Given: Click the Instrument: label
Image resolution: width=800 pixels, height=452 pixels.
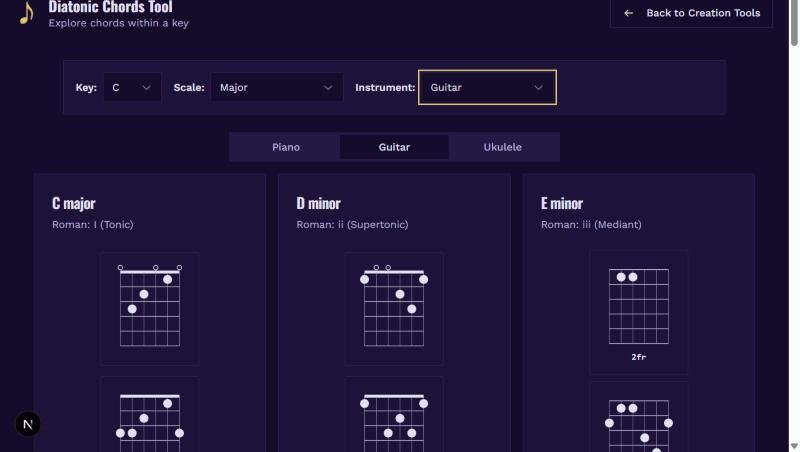Looking at the screenshot, I should pos(385,88).
